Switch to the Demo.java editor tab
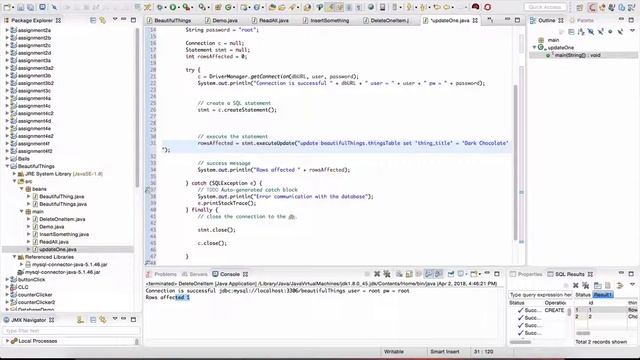Screen dimensions: 640x360 click(x=221, y=20)
